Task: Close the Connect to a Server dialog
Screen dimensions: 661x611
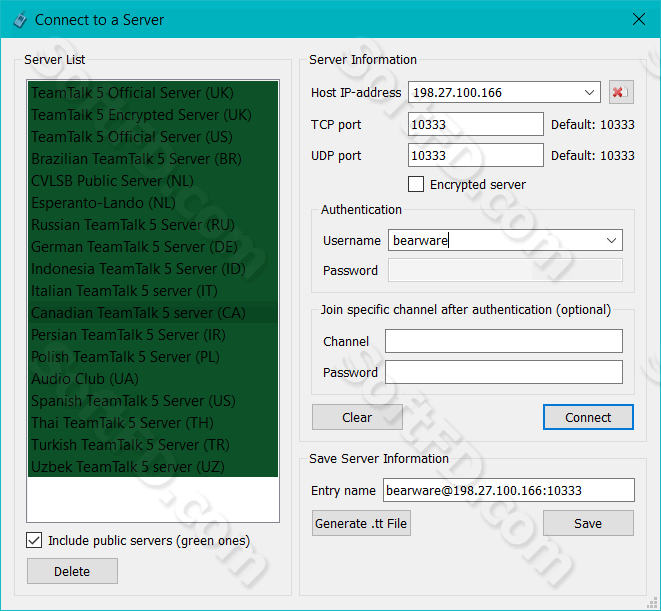Action: click(x=639, y=19)
